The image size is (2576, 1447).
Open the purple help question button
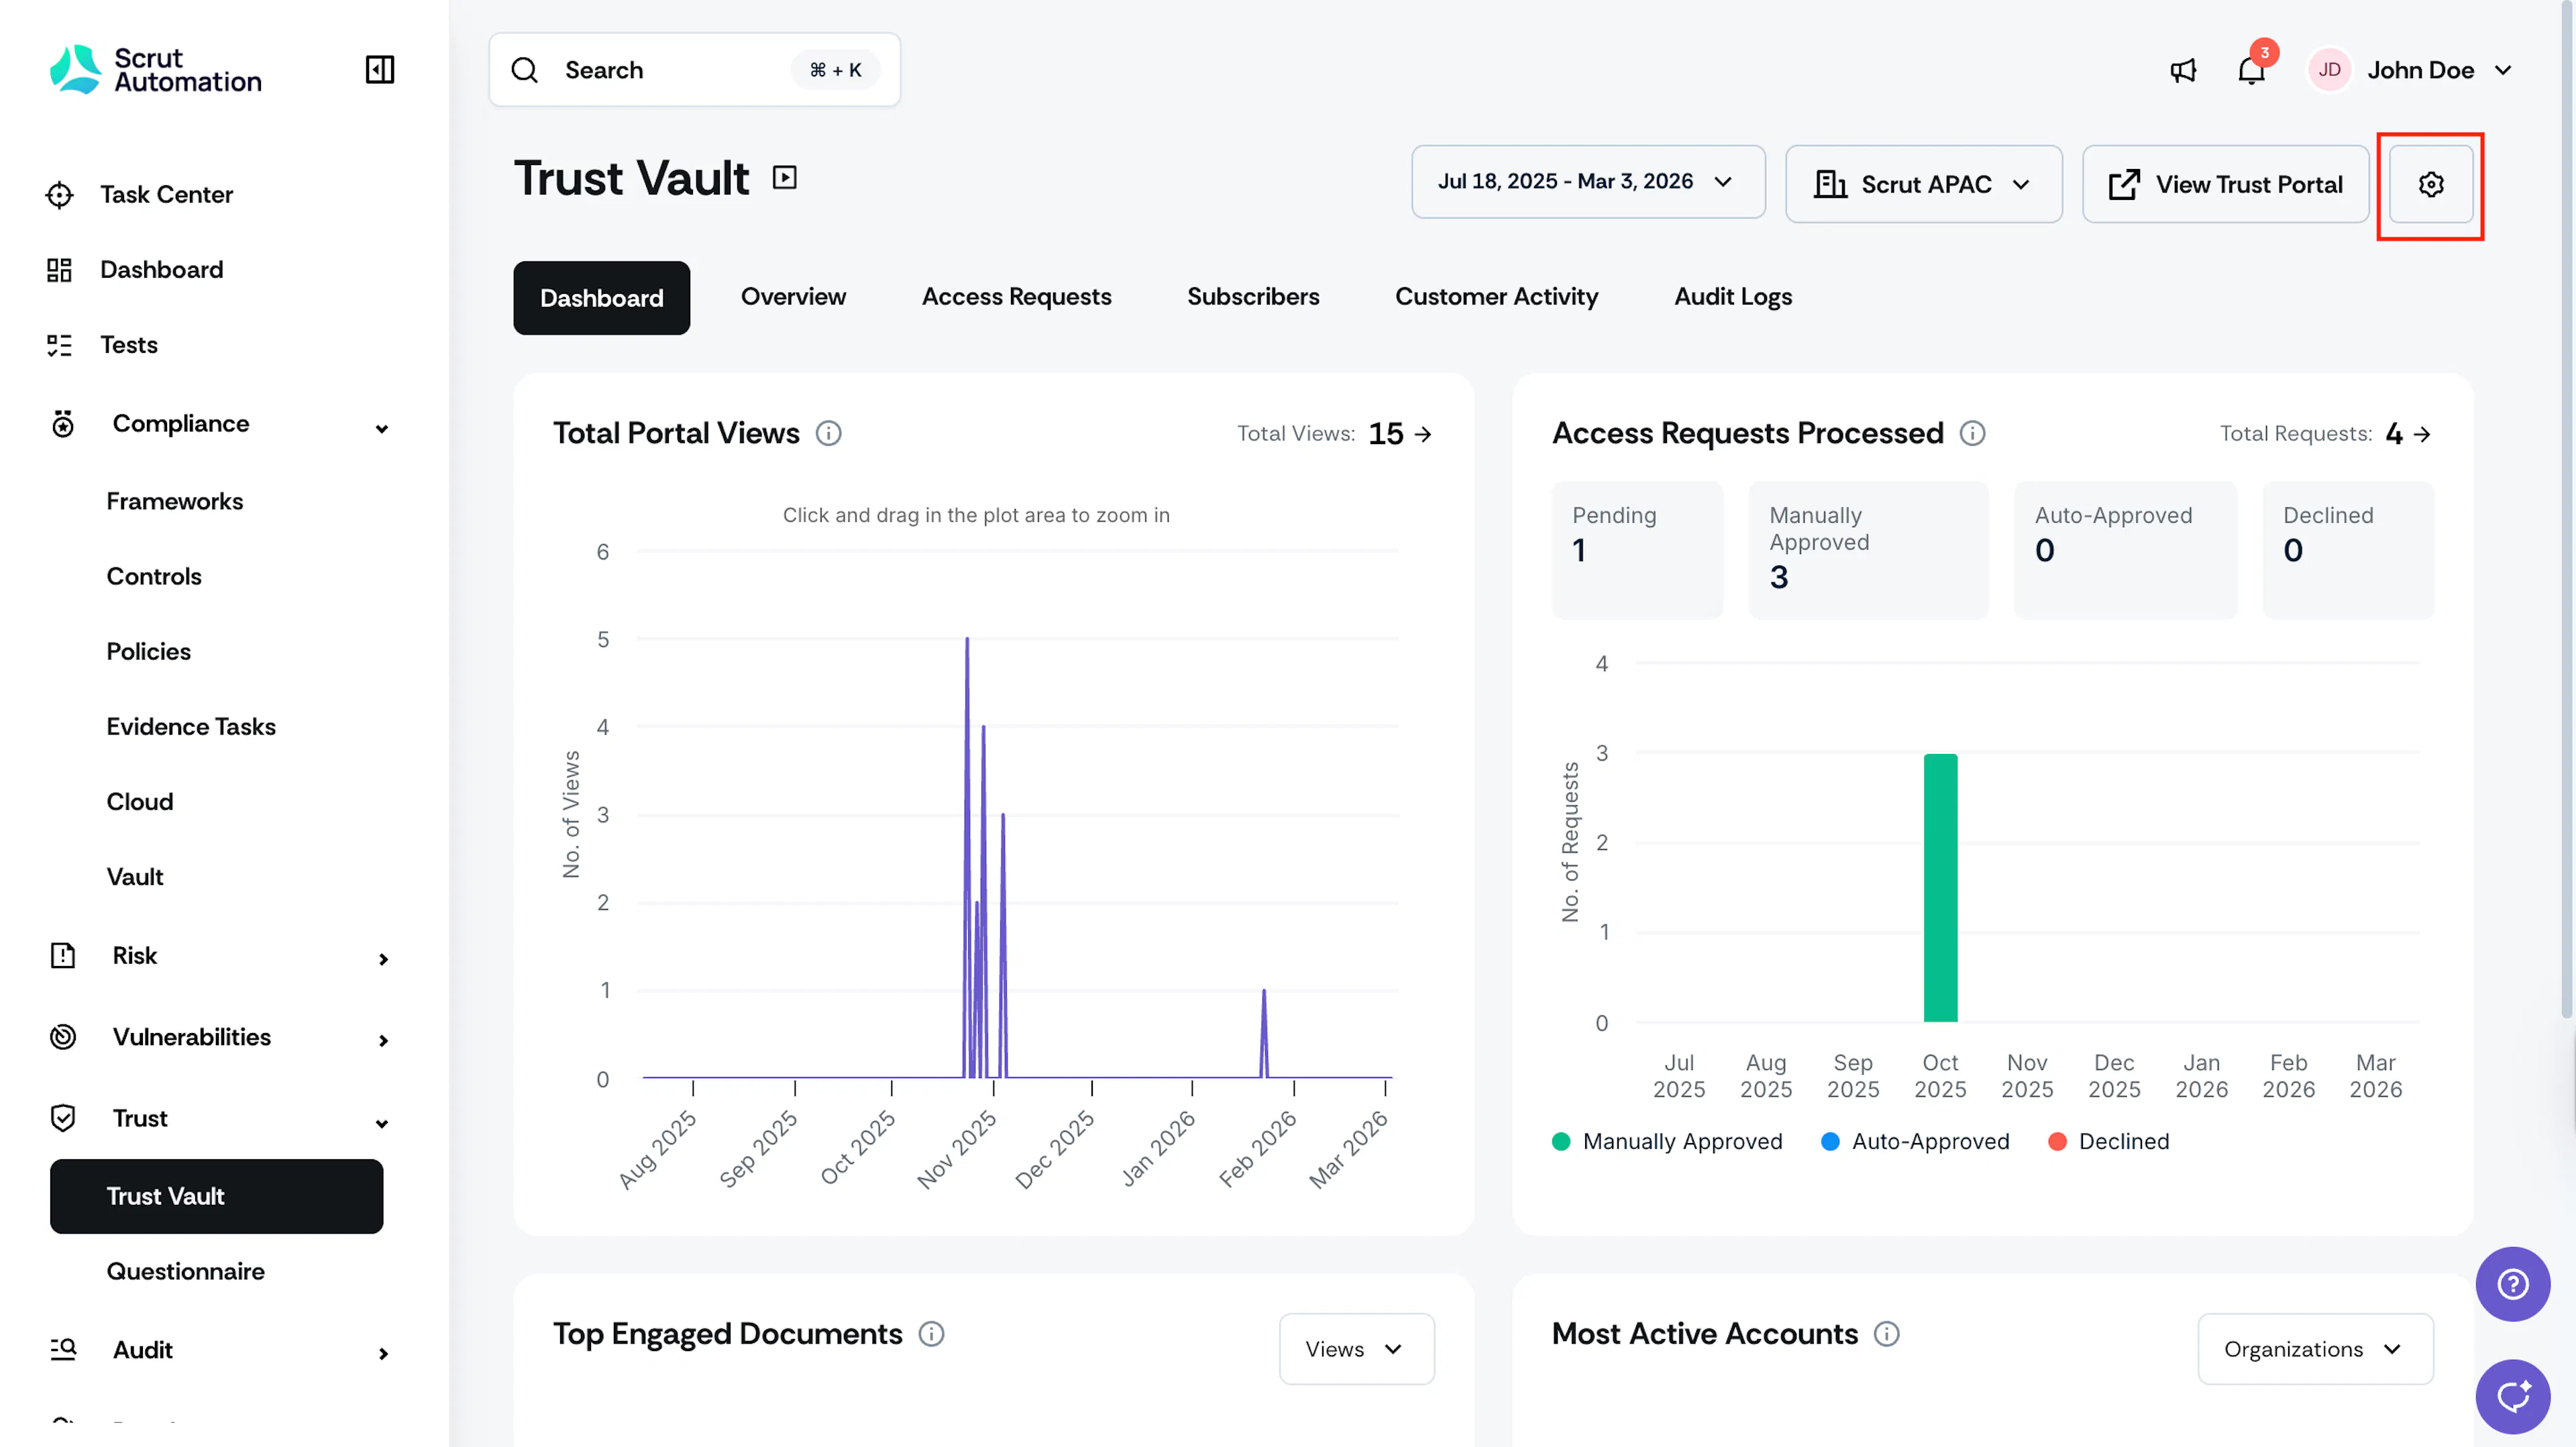(2512, 1284)
